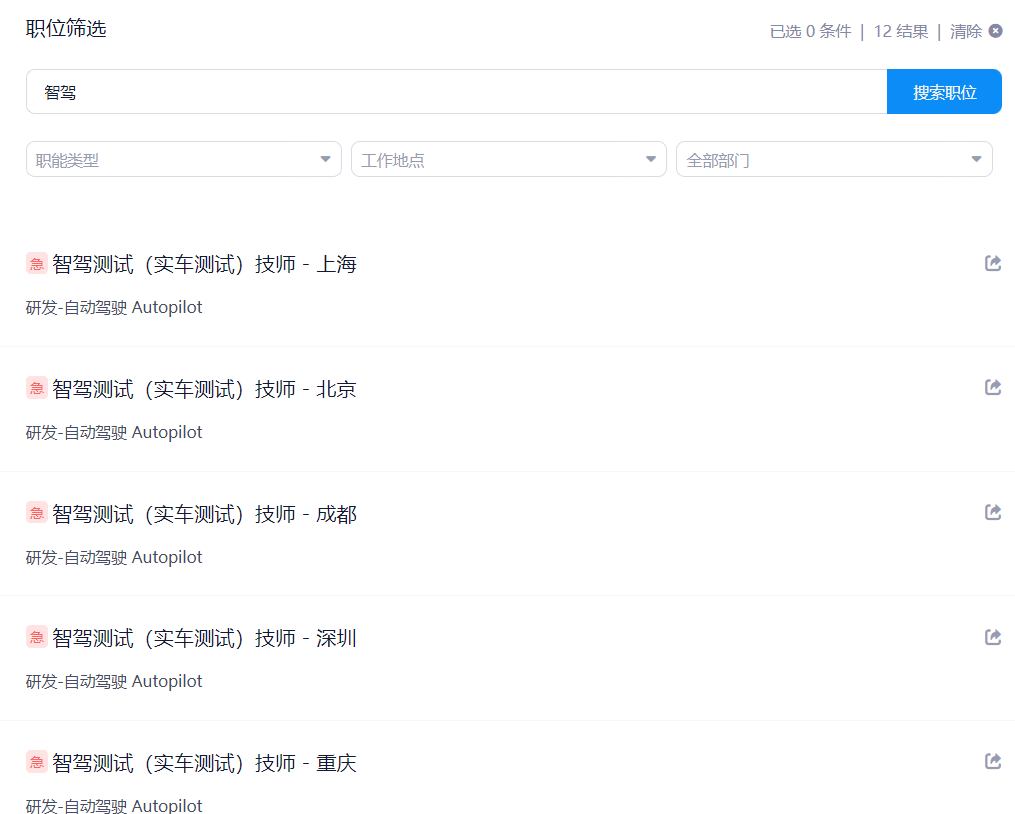
Task: Click 研发-自动驾驶 Autopilot under 北京 job
Action: pyautogui.click(x=114, y=432)
